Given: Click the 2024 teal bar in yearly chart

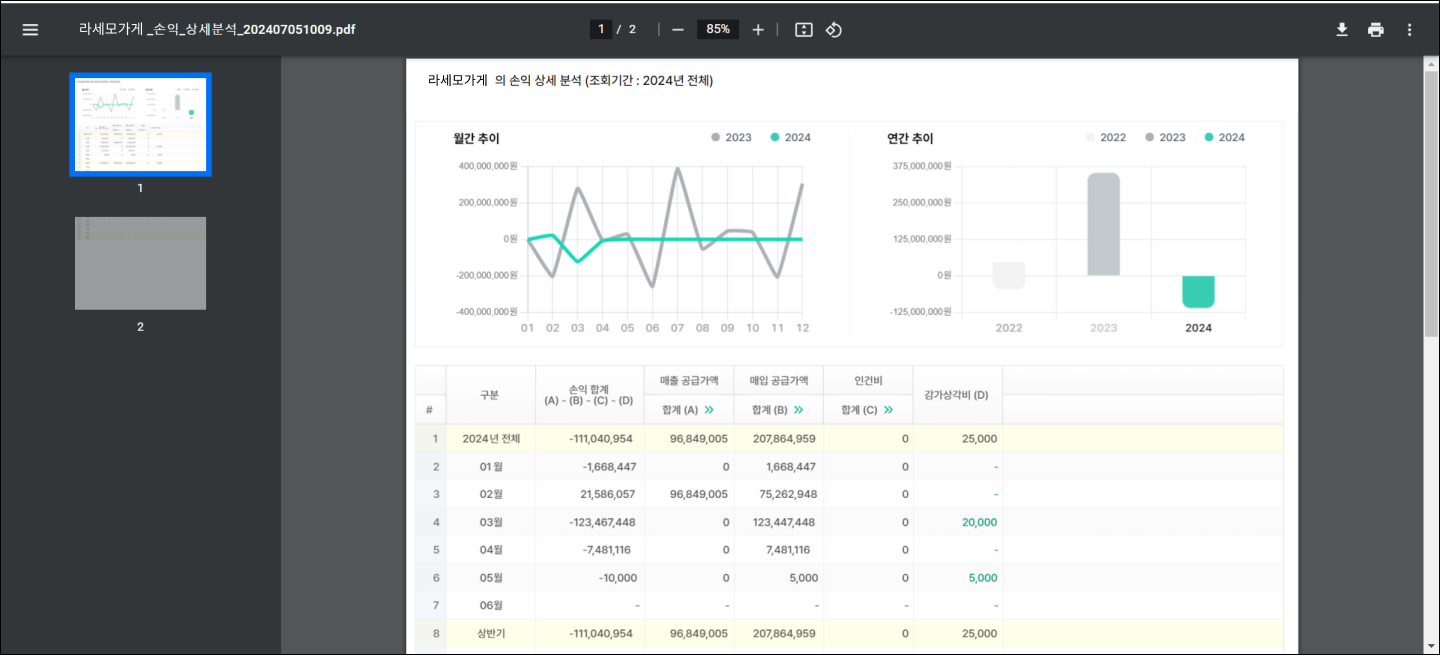Looking at the screenshot, I should [1197, 291].
